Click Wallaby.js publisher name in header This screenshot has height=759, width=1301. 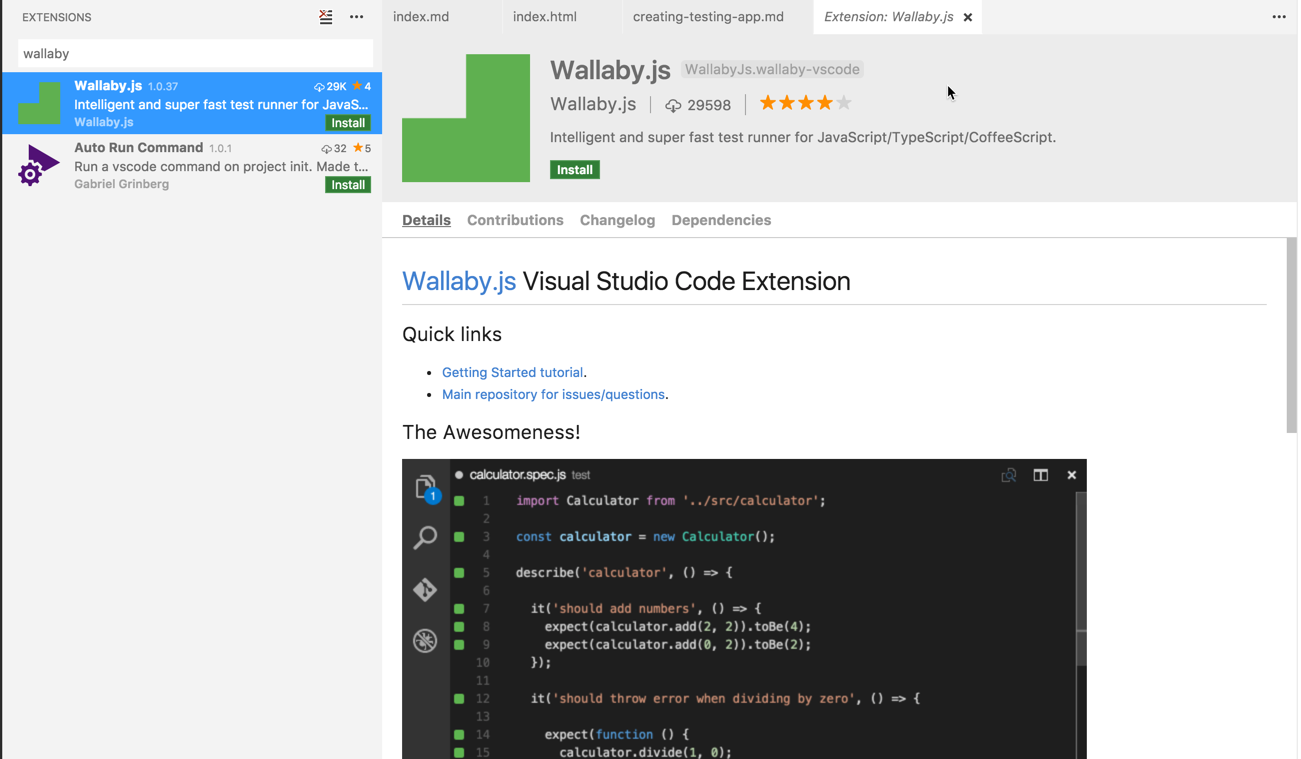(593, 103)
